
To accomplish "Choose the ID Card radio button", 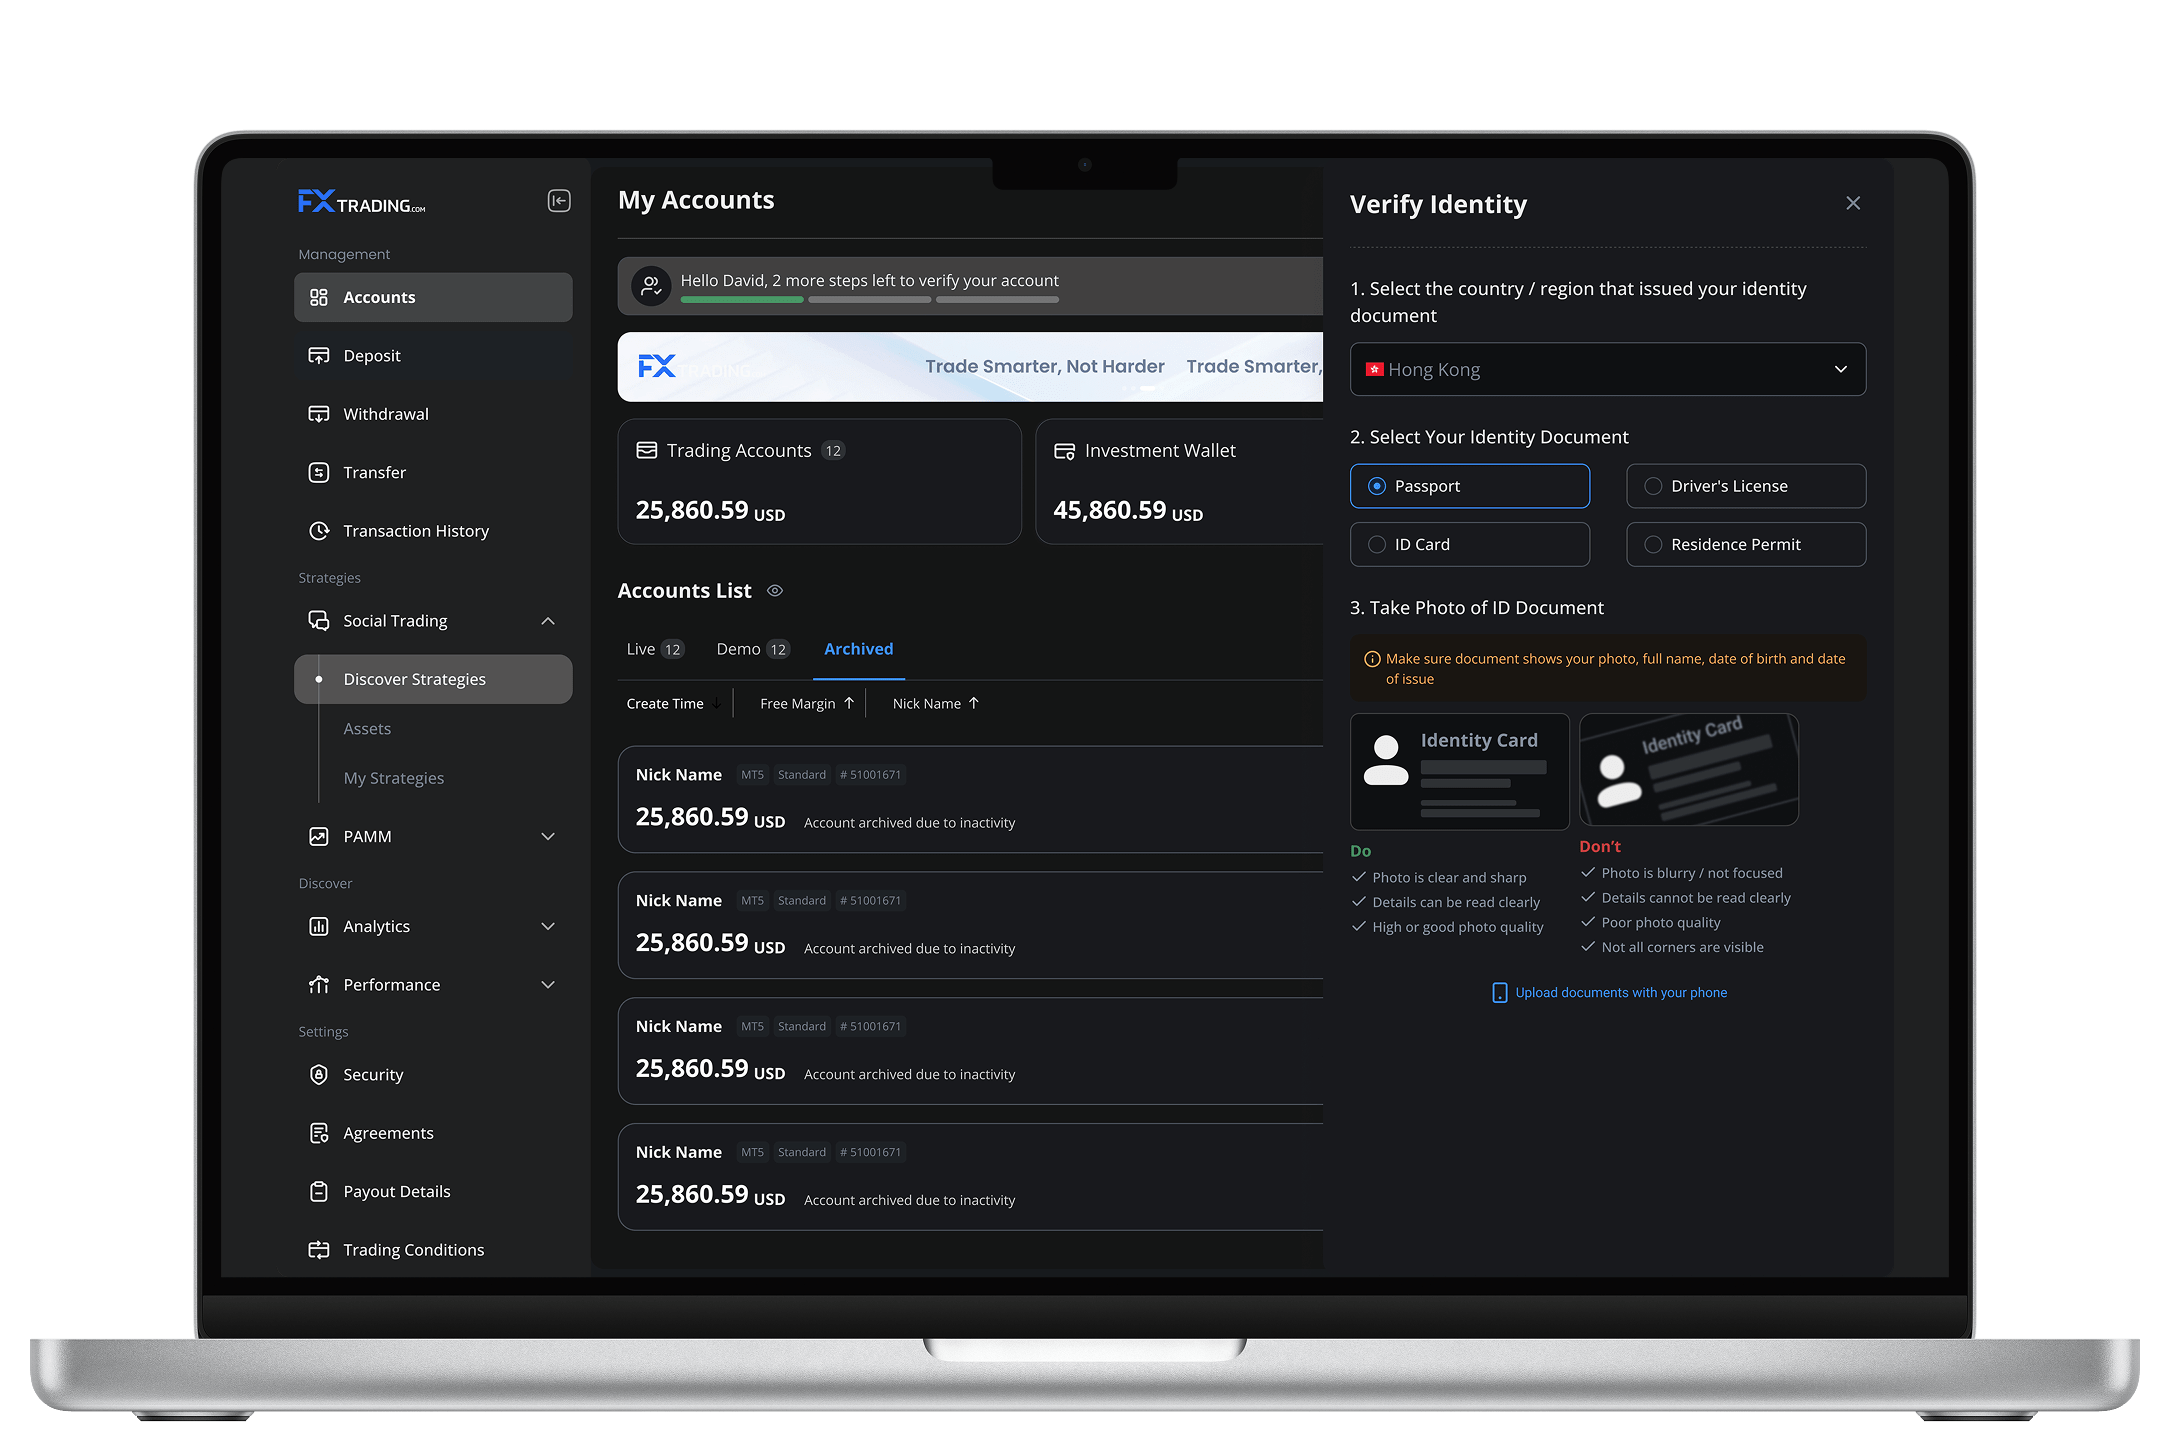I will tap(1377, 545).
